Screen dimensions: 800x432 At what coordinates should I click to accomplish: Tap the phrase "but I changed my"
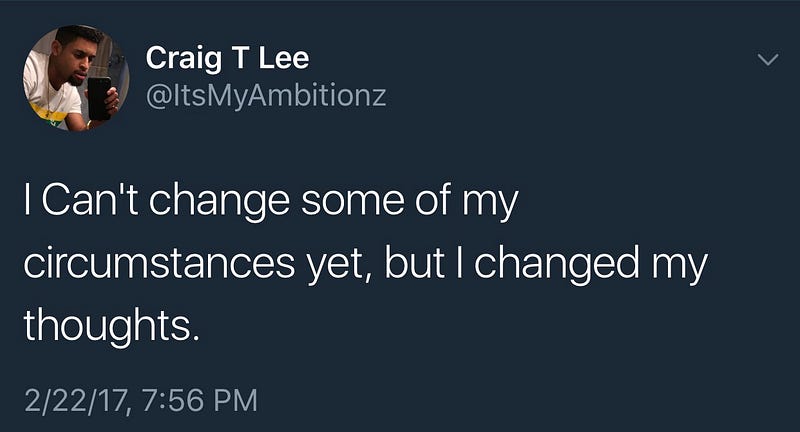546,265
